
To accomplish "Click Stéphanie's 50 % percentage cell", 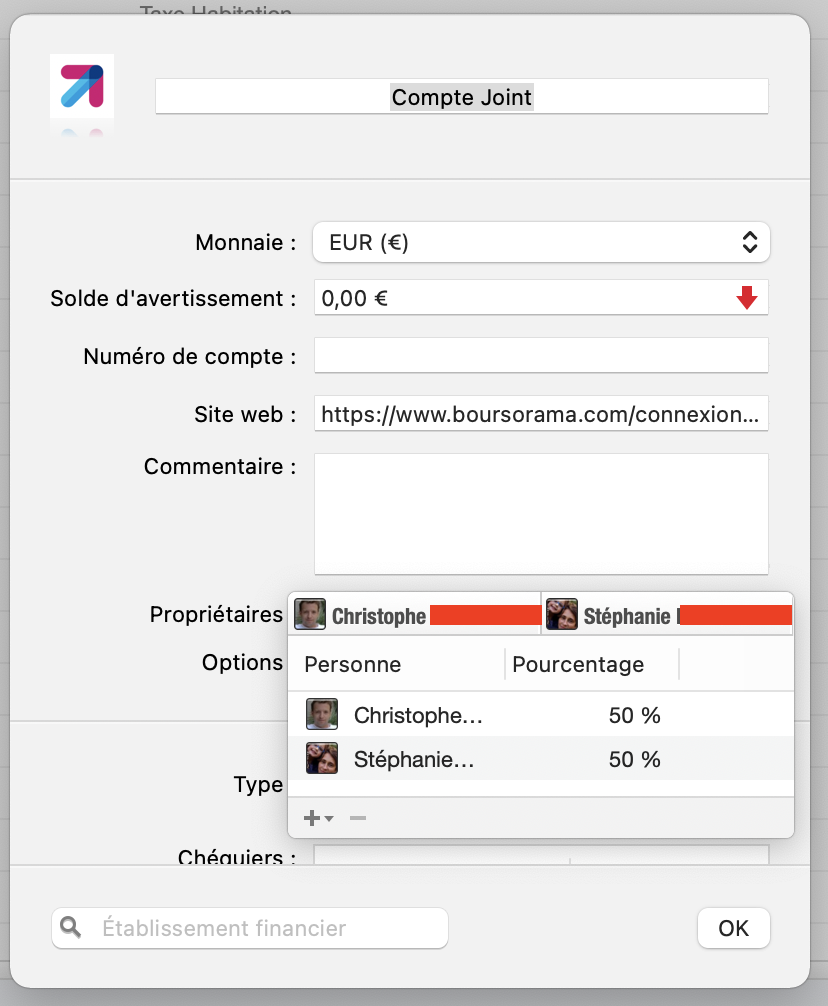I will [x=634, y=759].
